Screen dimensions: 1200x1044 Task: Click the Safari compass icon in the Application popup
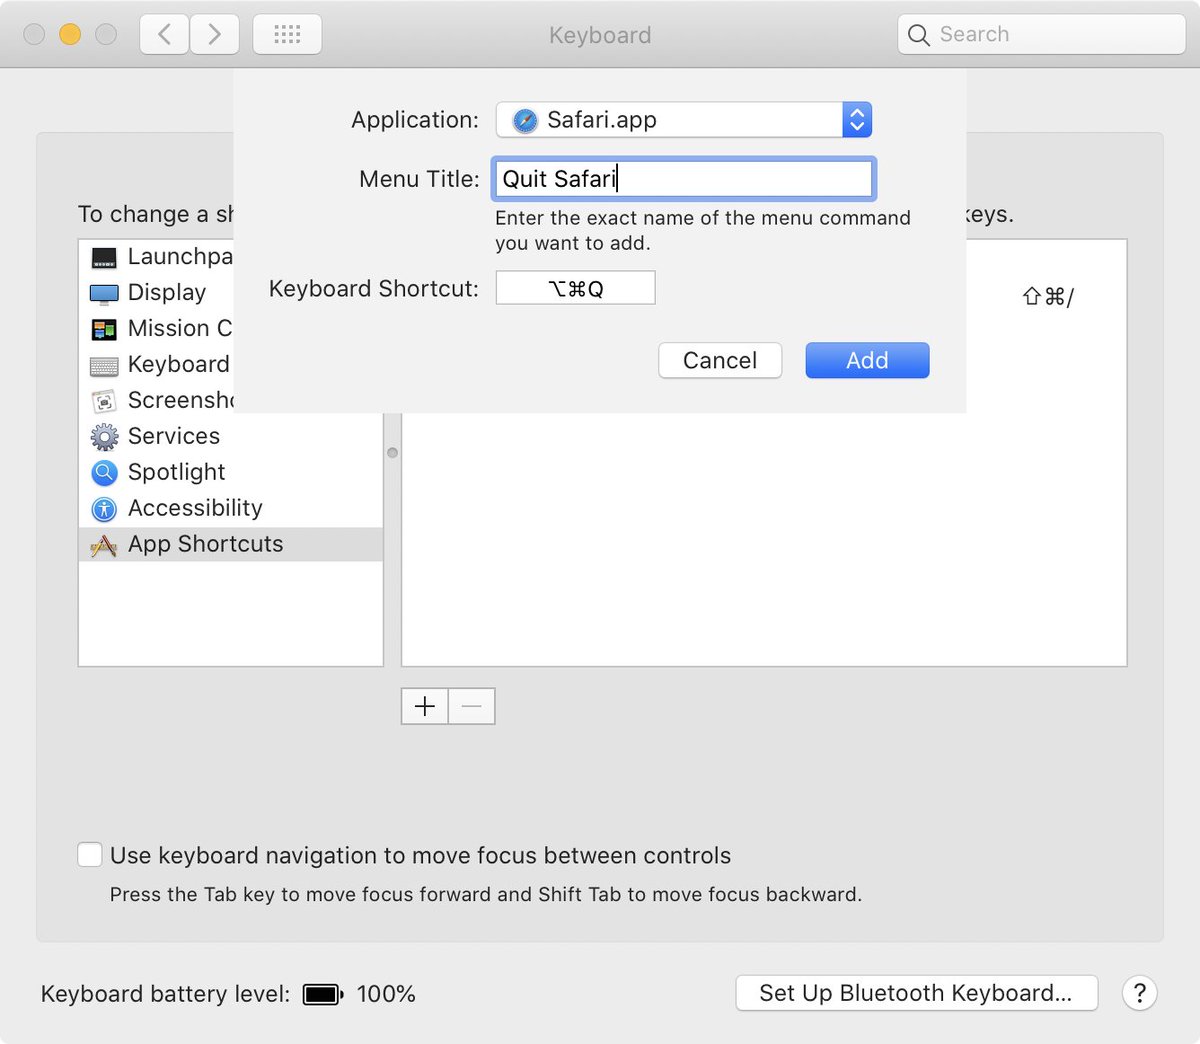[x=525, y=121]
